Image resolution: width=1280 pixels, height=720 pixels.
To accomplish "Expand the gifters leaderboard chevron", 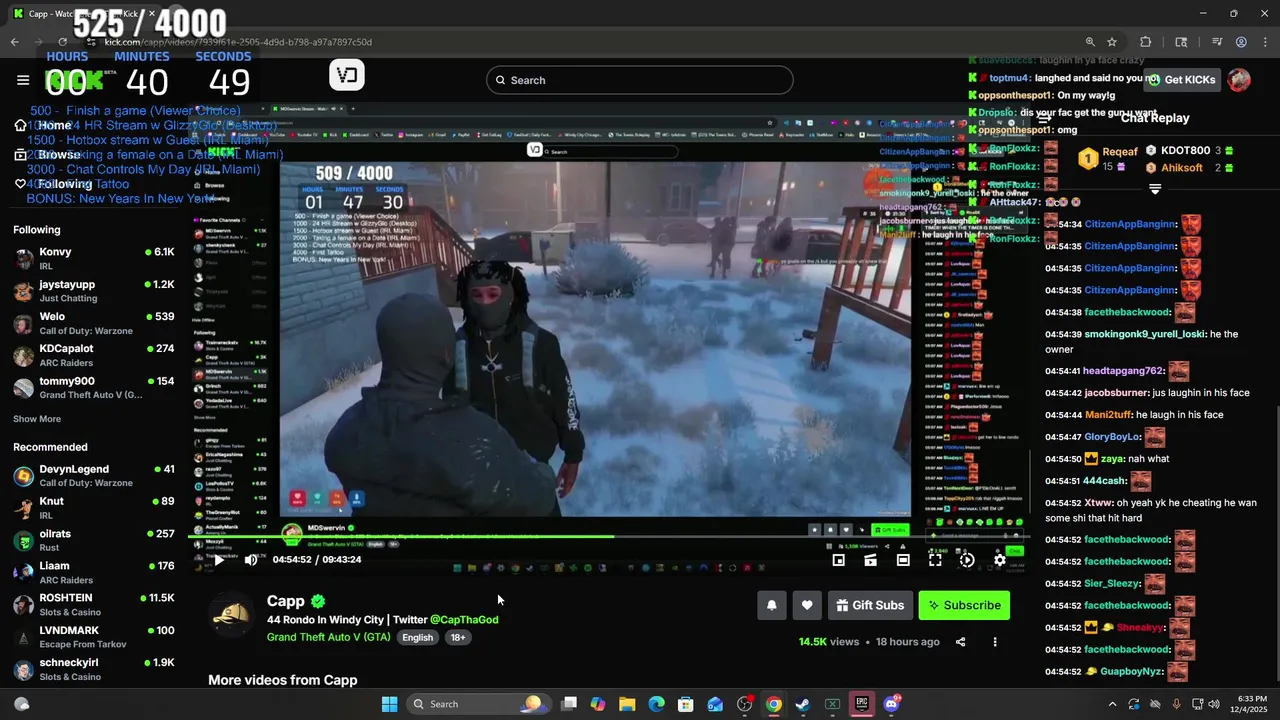I will point(1155,189).
